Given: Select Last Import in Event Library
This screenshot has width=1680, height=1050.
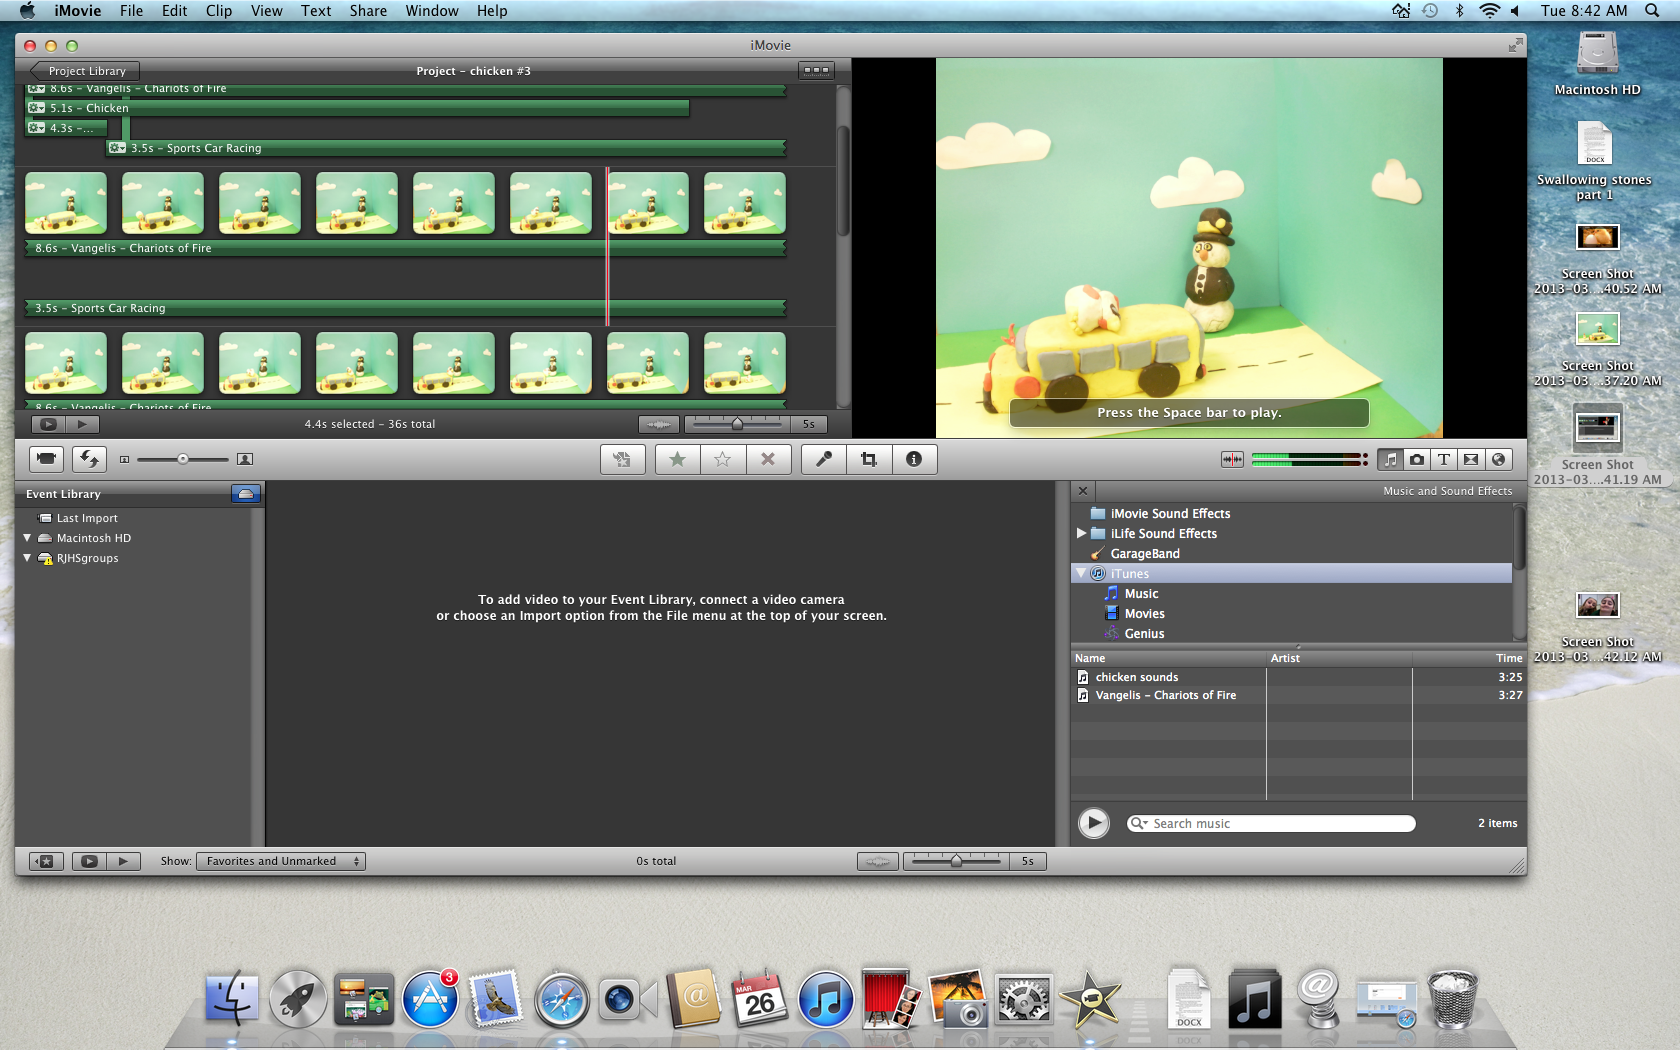Looking at the screenshot, I should coord(87,518).
